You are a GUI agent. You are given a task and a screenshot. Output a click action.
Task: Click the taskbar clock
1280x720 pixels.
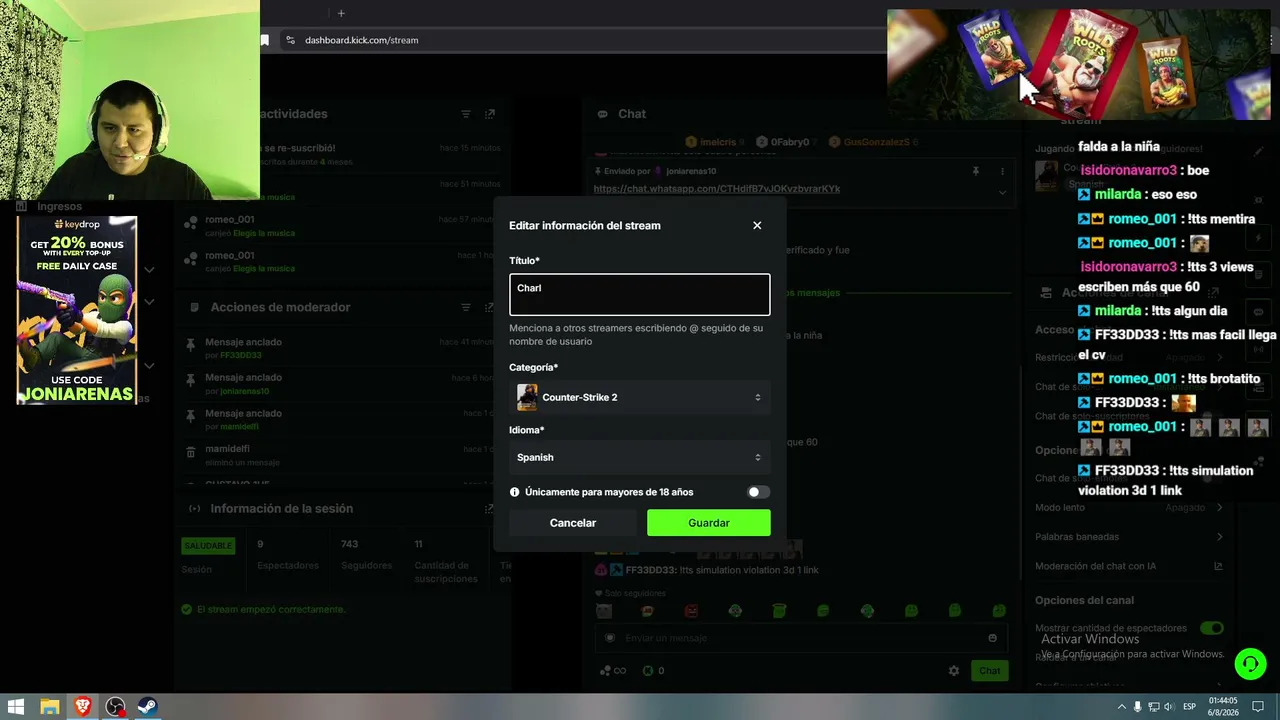pyautogui.click(x=1223, y=707)
